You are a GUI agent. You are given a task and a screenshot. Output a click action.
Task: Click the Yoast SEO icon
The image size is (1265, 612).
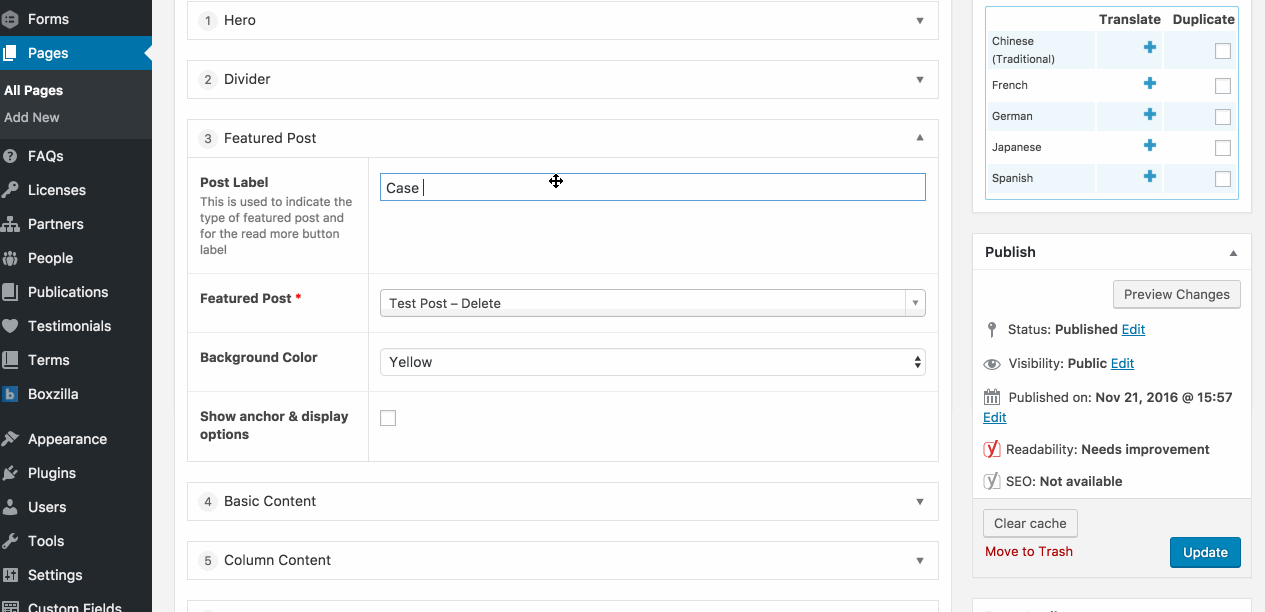click(992, 481)
